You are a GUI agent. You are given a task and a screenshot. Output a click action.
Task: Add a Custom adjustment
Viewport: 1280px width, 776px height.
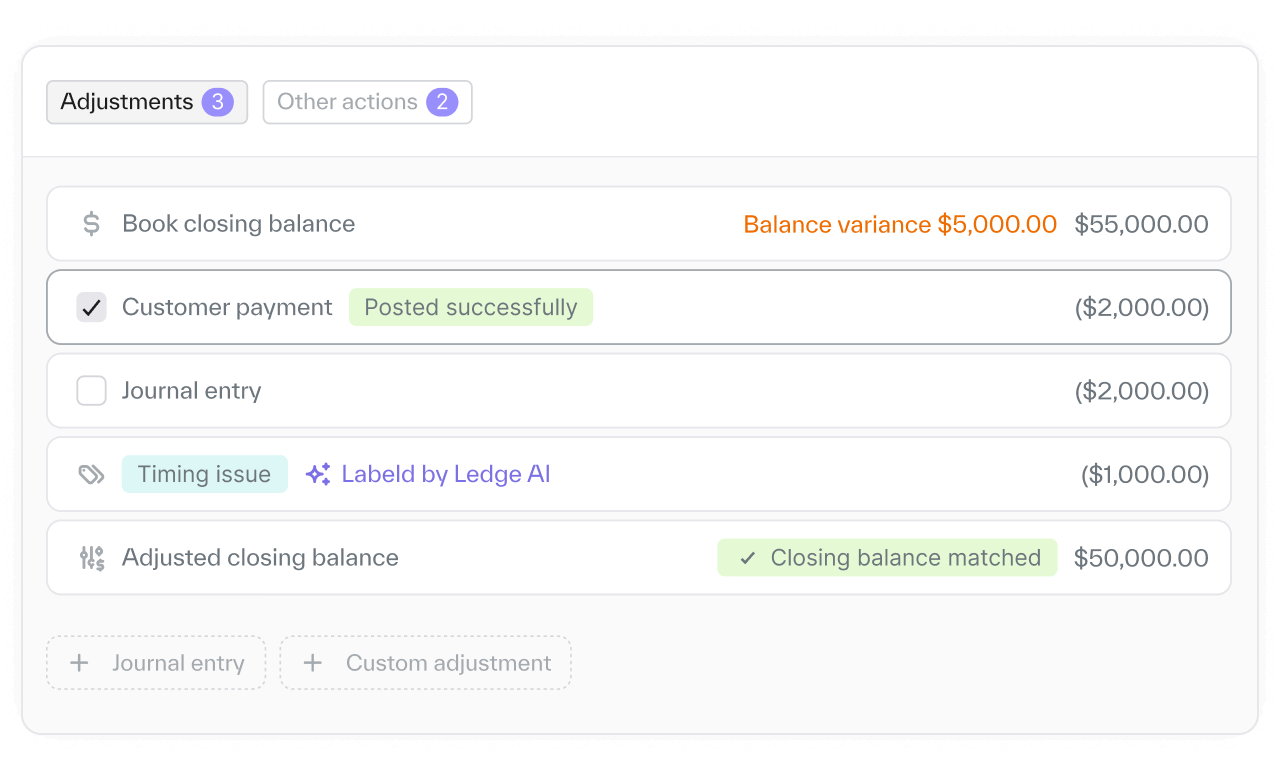pyautogui.click(x=426, y=663)
